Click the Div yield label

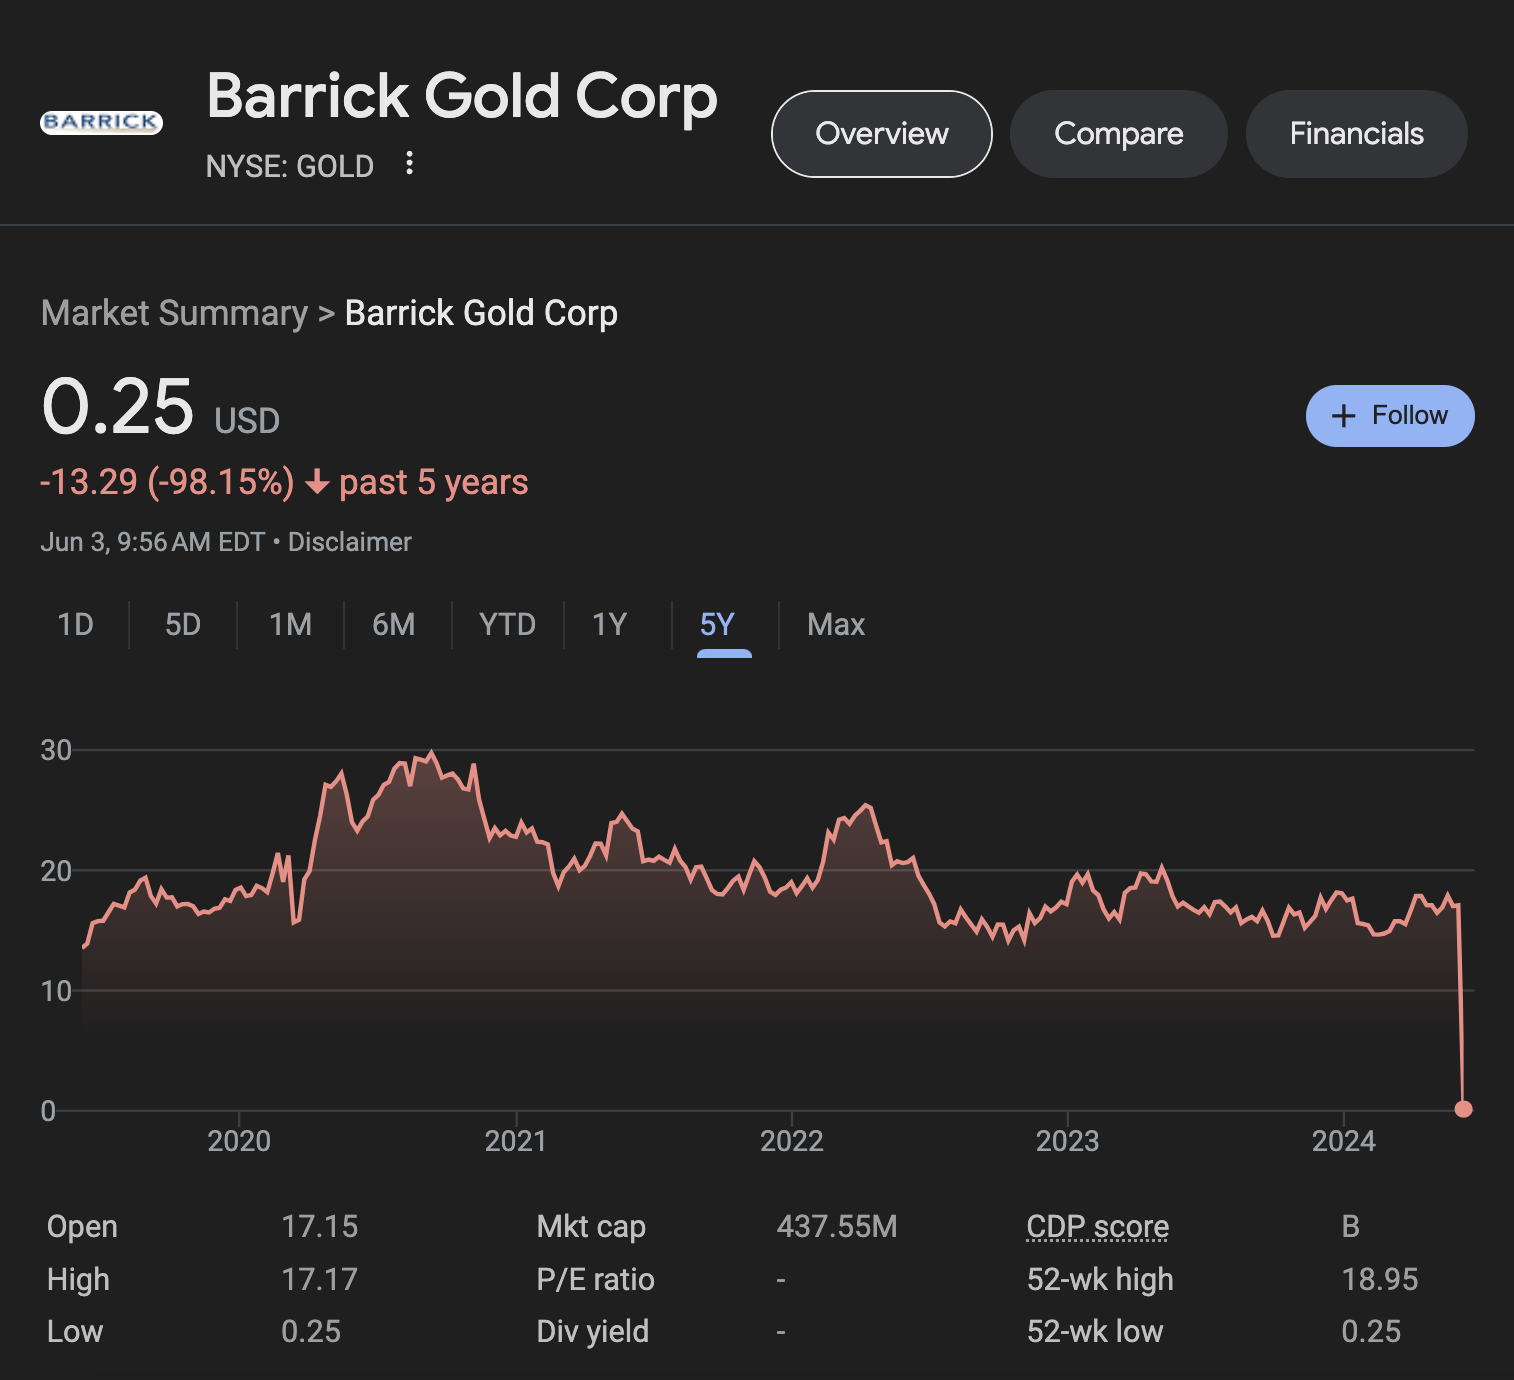[x=593, y=1332]
